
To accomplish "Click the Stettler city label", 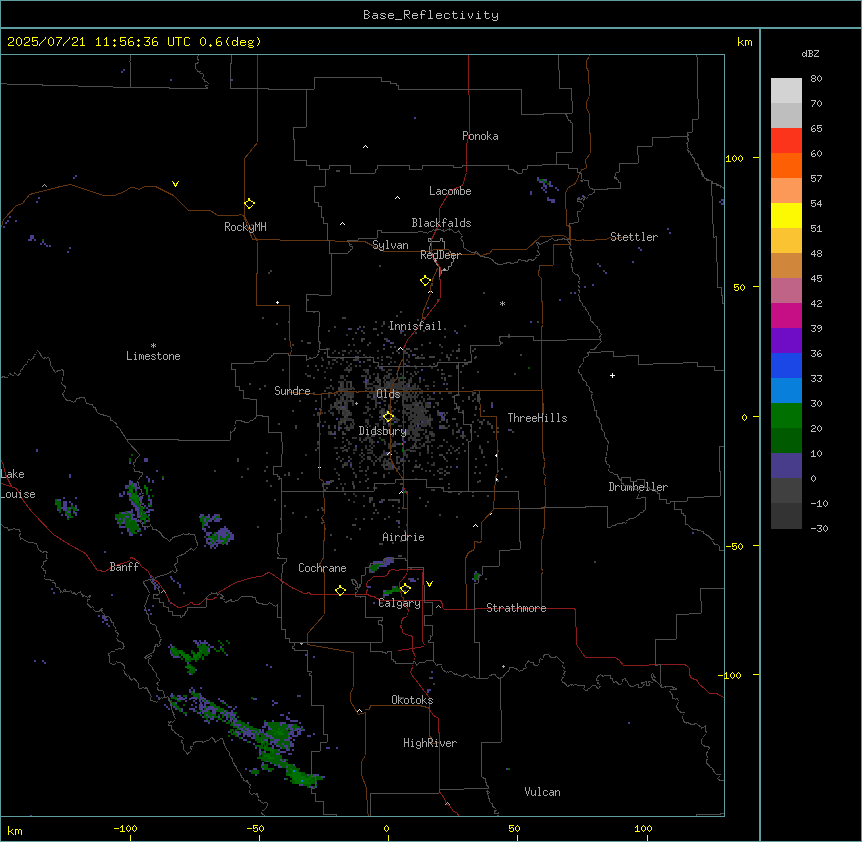I will tap(634, 237).
